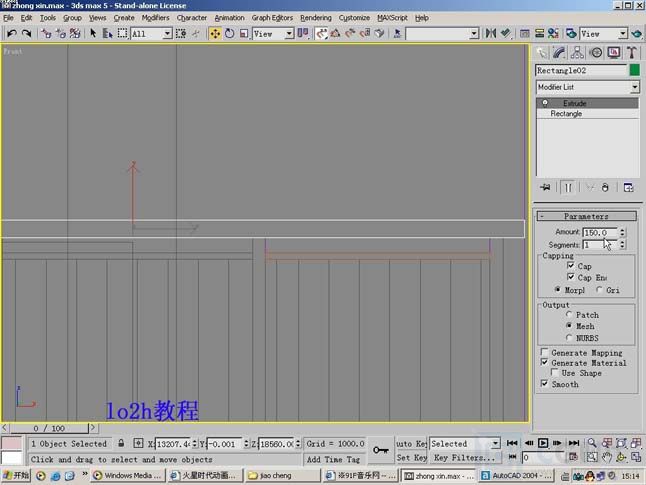Click the Pan hand viewport tool
The height and width of the screenshot is (485, 646).
[x=606, y=457]
